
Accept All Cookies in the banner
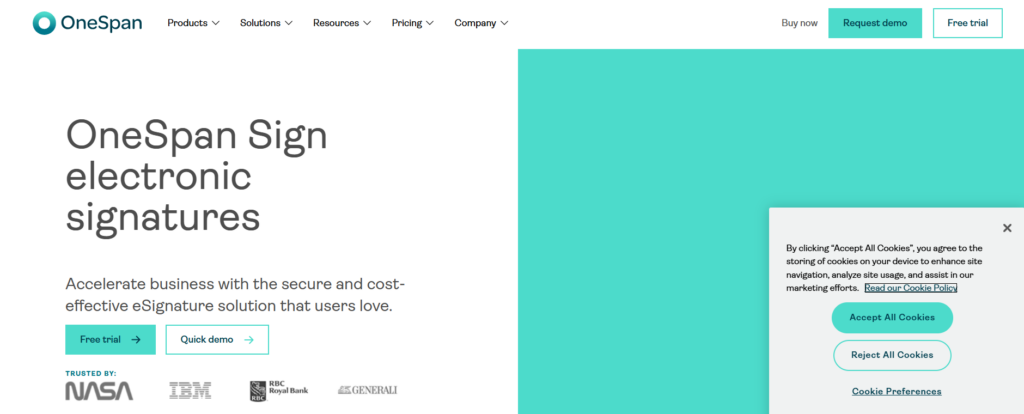point(892,317)
